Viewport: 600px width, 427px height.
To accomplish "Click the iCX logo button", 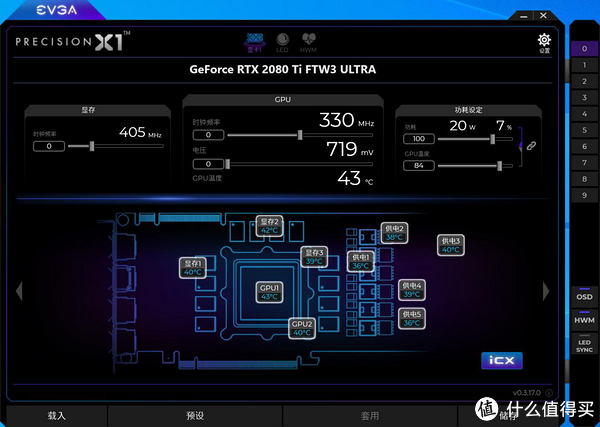I will 502,360.
